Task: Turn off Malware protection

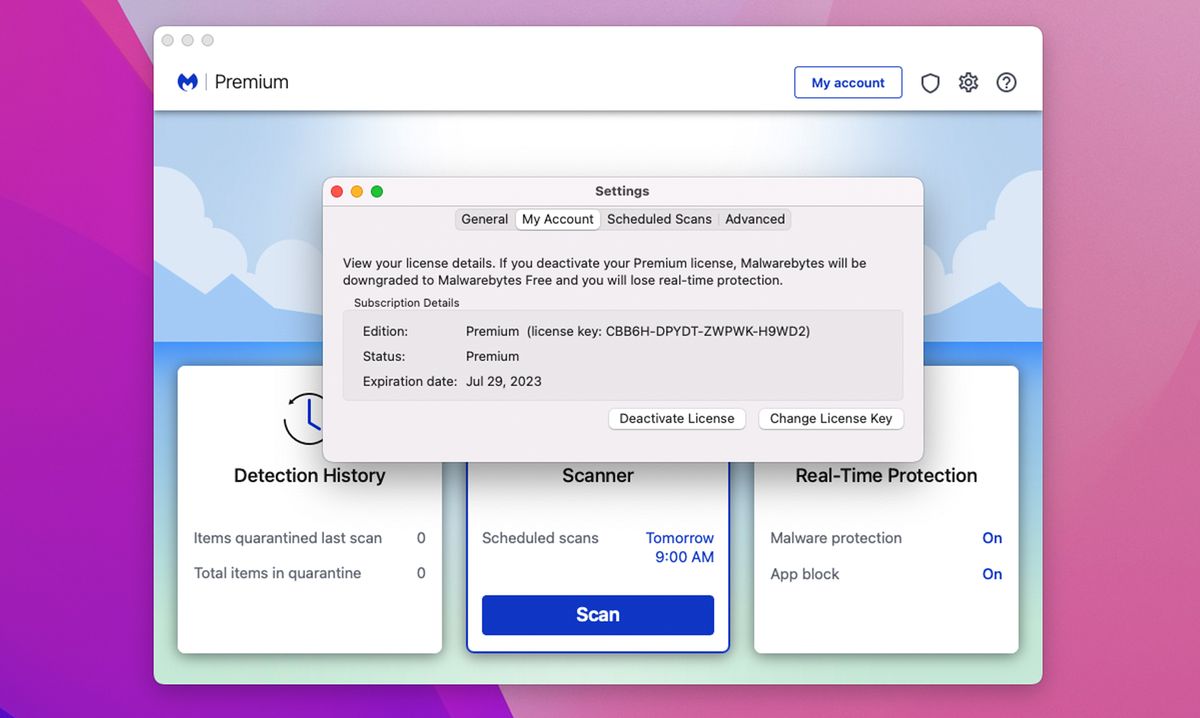Action: tap(992, 538)
